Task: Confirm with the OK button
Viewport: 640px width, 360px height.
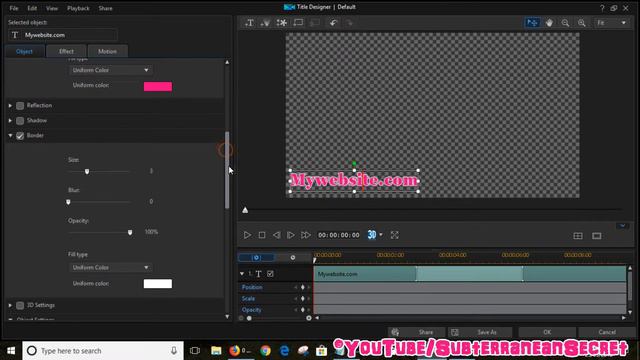Action: 547,332
